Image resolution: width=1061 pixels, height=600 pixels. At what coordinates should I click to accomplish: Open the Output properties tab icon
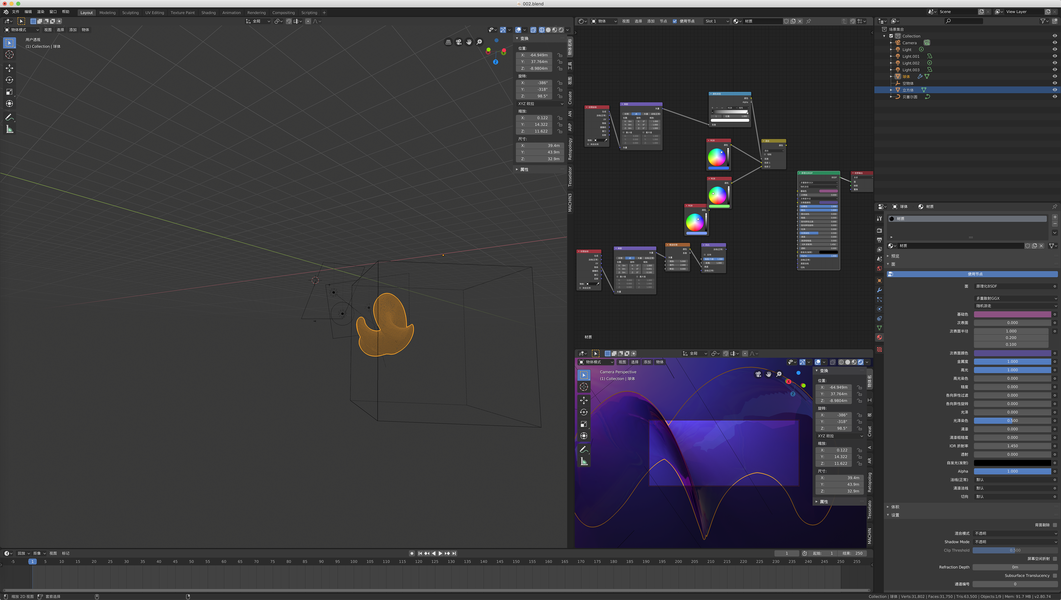(x=879, y=240)
